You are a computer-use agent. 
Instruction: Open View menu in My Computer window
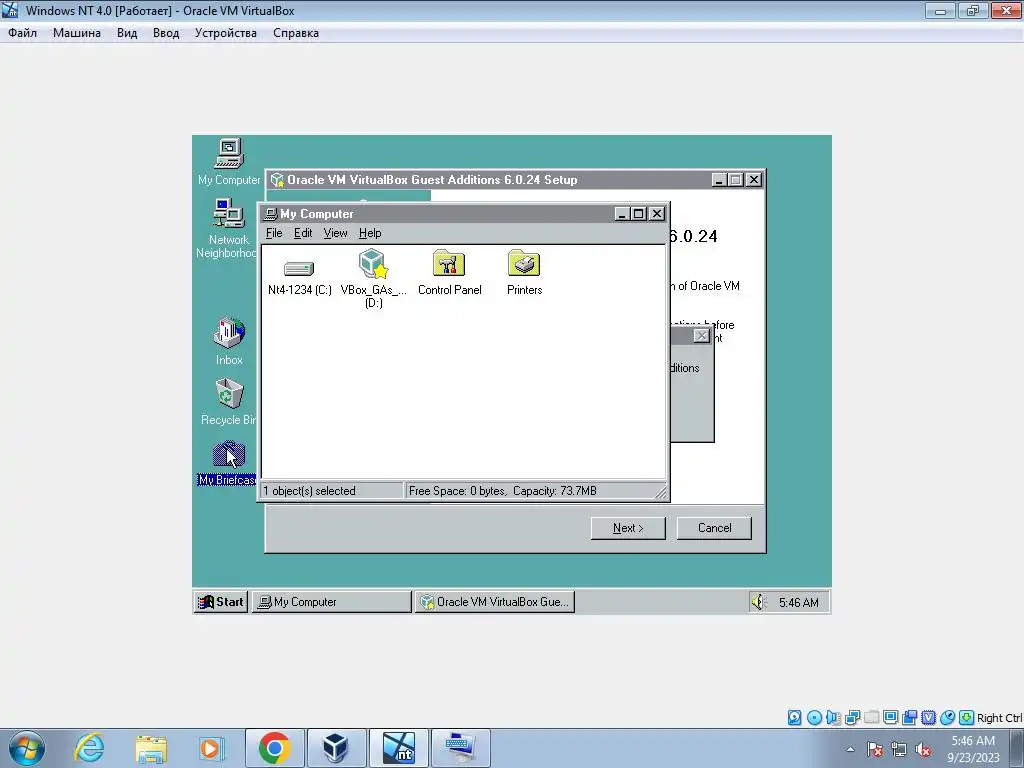coord(336,233)
